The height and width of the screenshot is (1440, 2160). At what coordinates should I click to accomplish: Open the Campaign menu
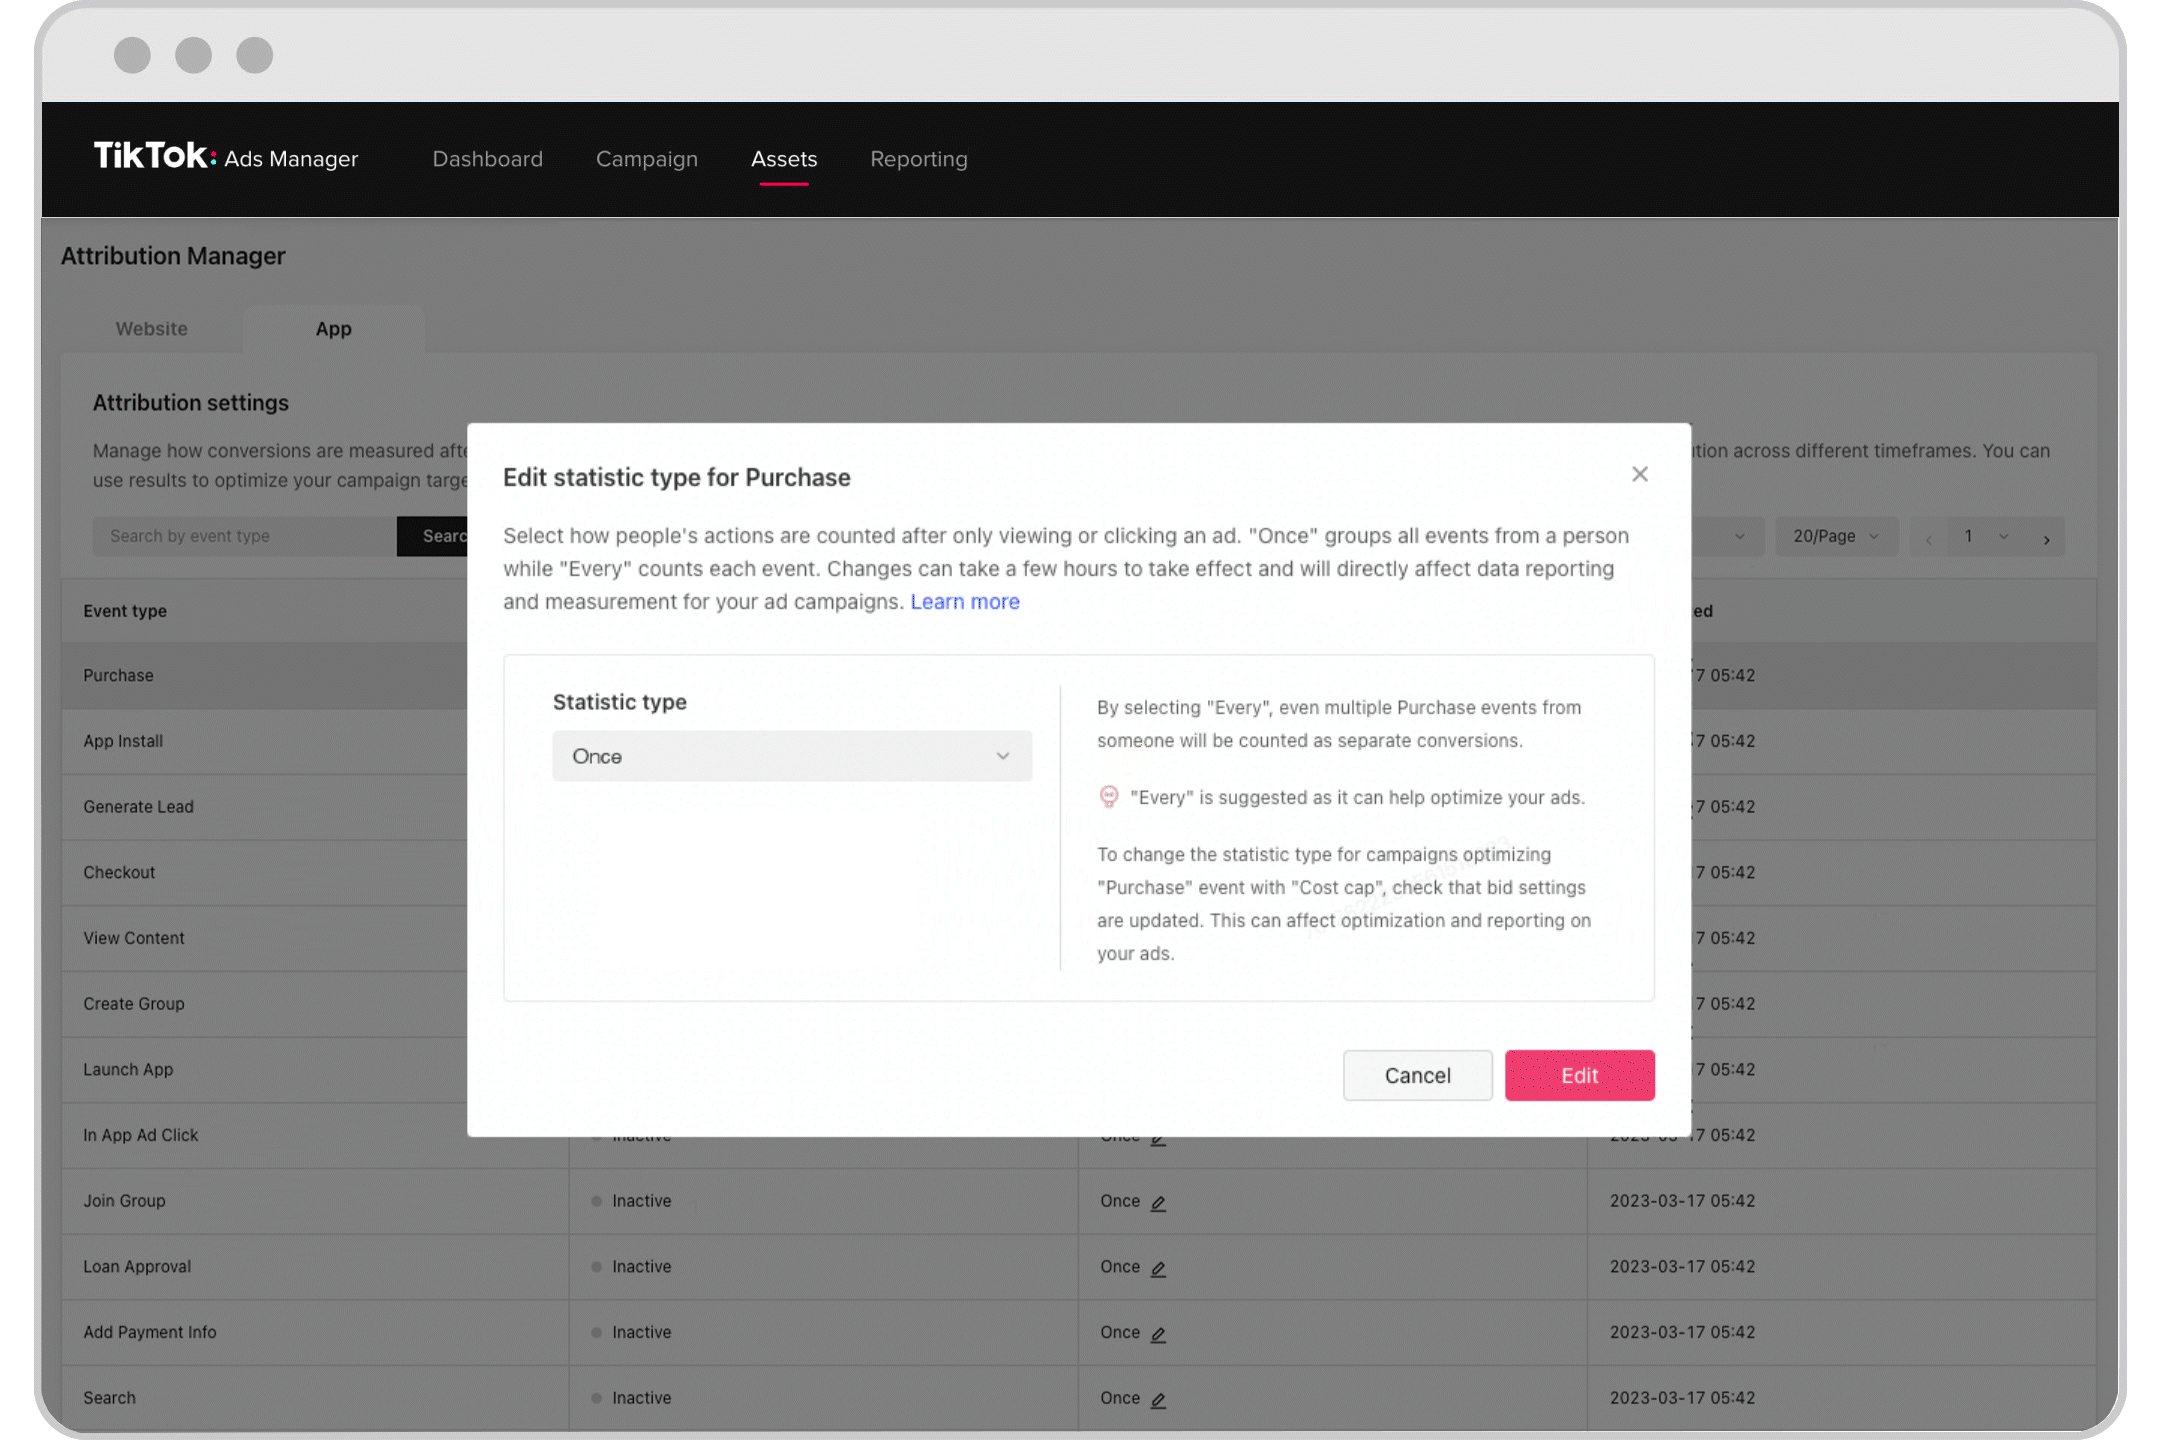(x=647, y=159)
